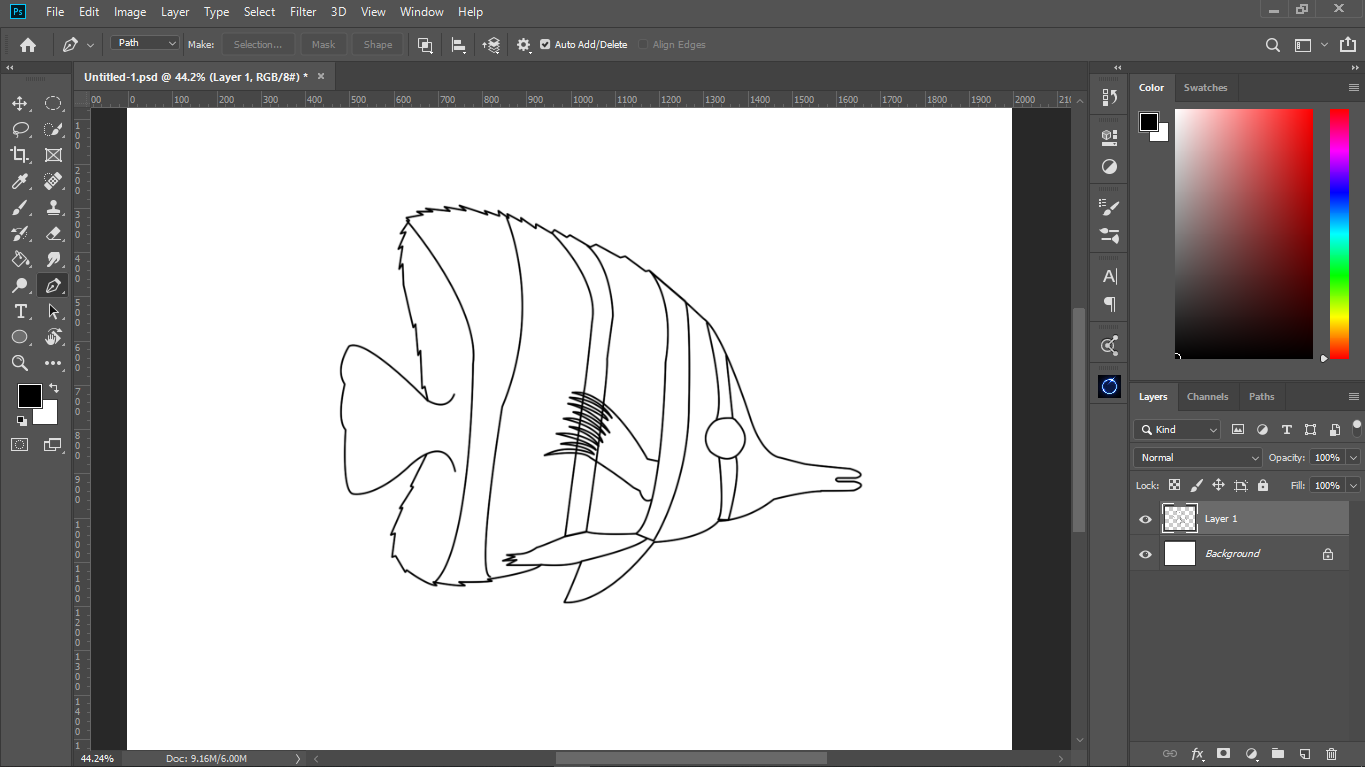Select the Horizontal Type tool

coord(19,311)
